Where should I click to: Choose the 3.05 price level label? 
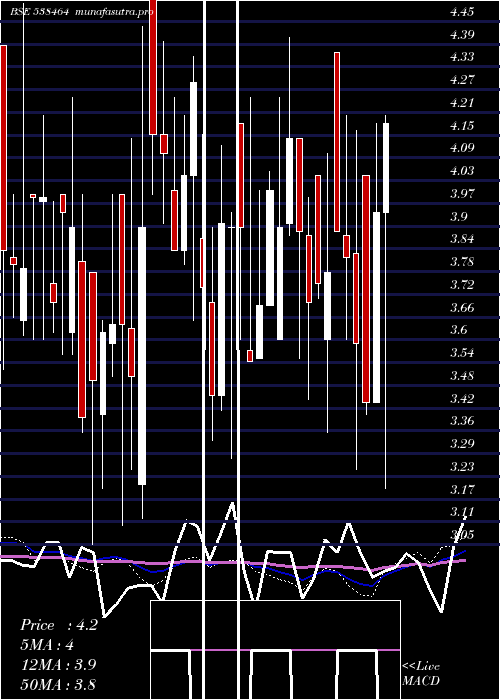click(x=462, y=535)
